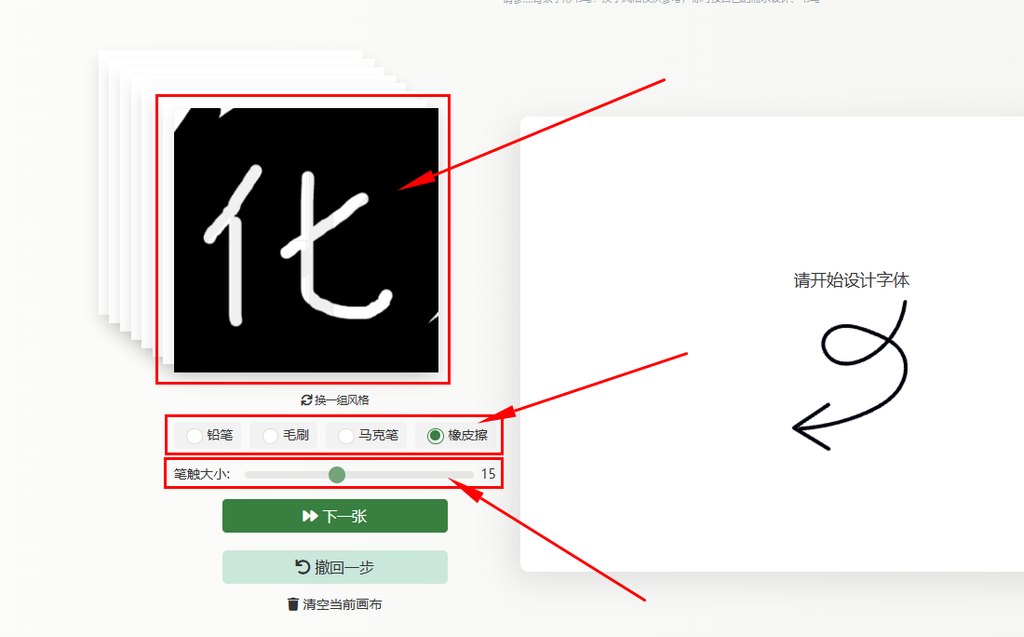Select the 铅笔 pencil radio option
This screenshot has height=637, width=1024.
click(x=208, y=435)
